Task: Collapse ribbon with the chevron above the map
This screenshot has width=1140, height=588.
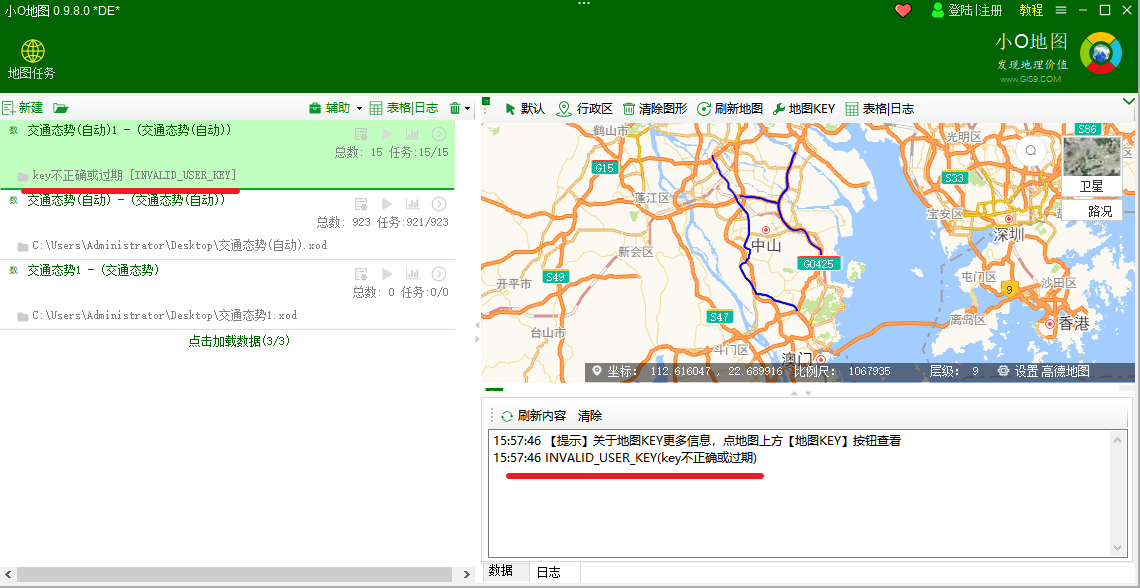Action: click(x=1129, y=100)
